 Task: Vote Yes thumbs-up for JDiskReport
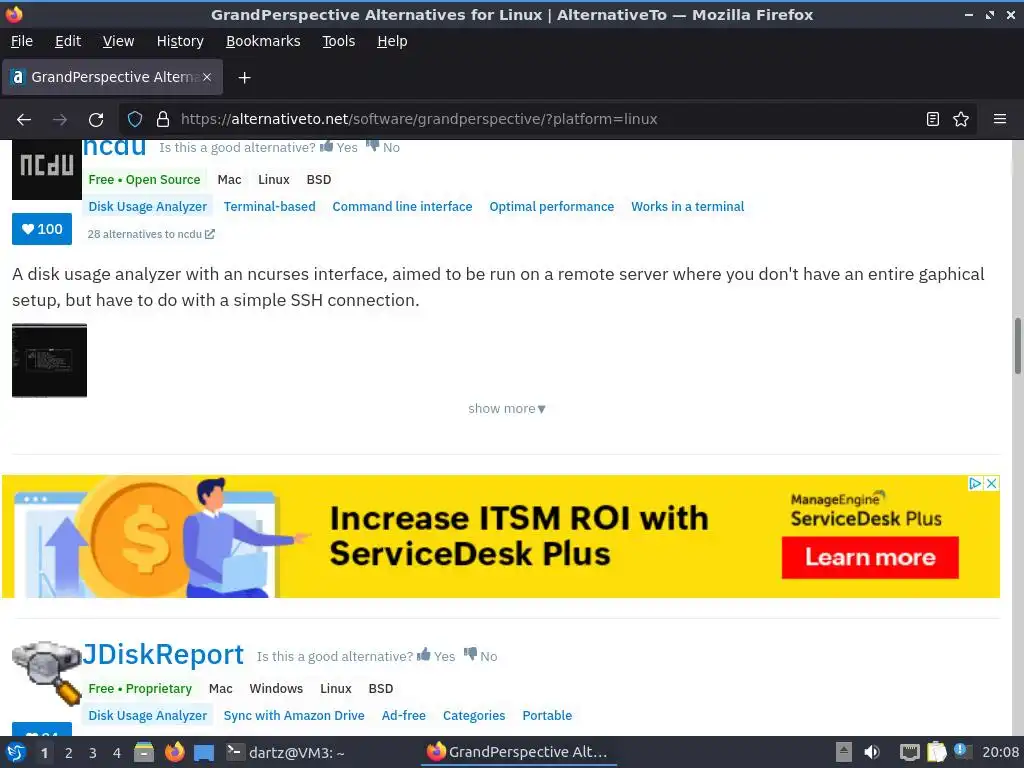tap(436, 656)
